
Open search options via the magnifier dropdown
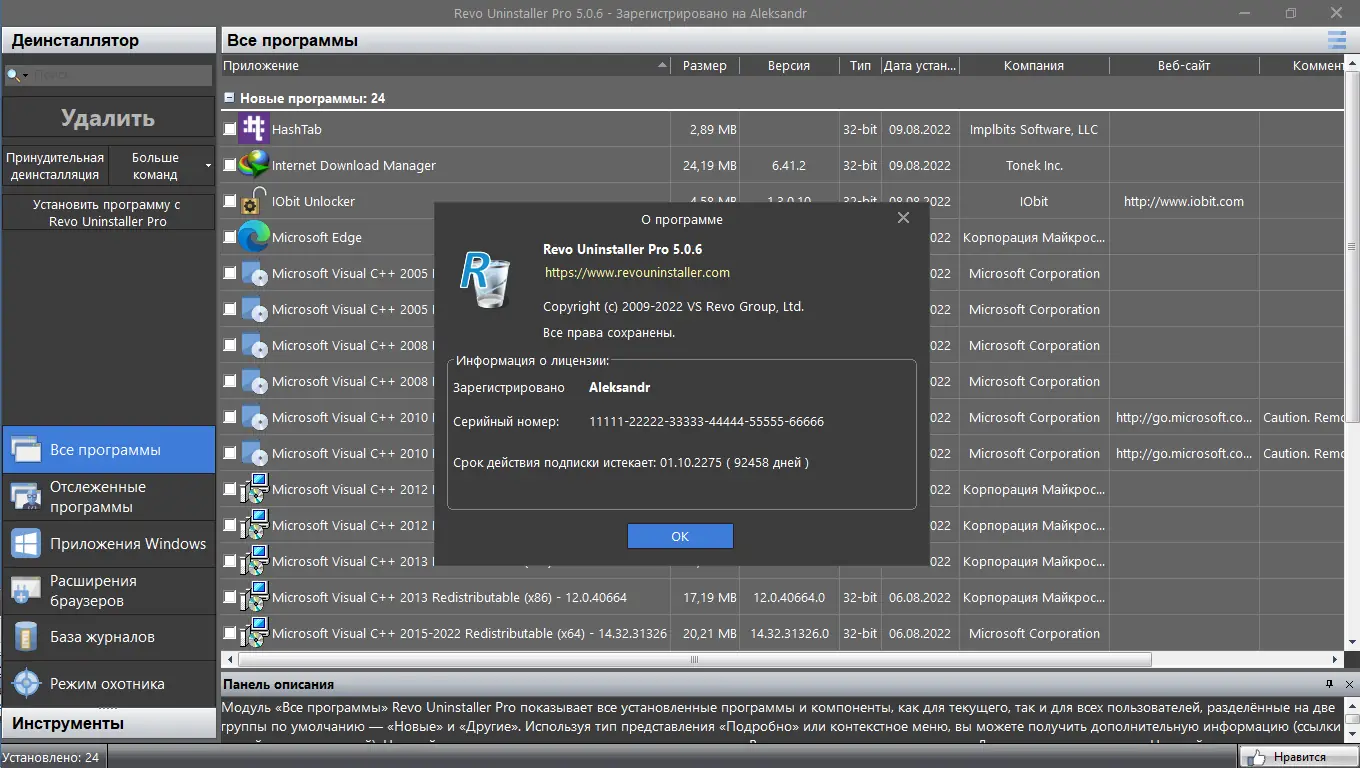[17, 75]
